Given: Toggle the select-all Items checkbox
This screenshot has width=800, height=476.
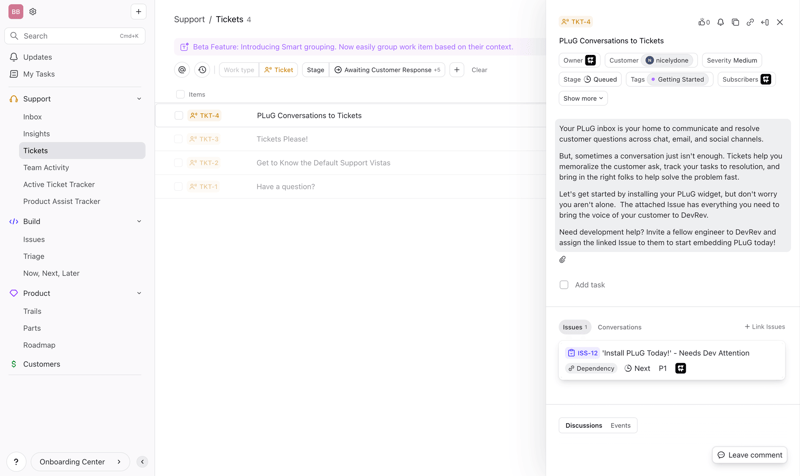Looking at the screenshot, I should pos(180,94).
